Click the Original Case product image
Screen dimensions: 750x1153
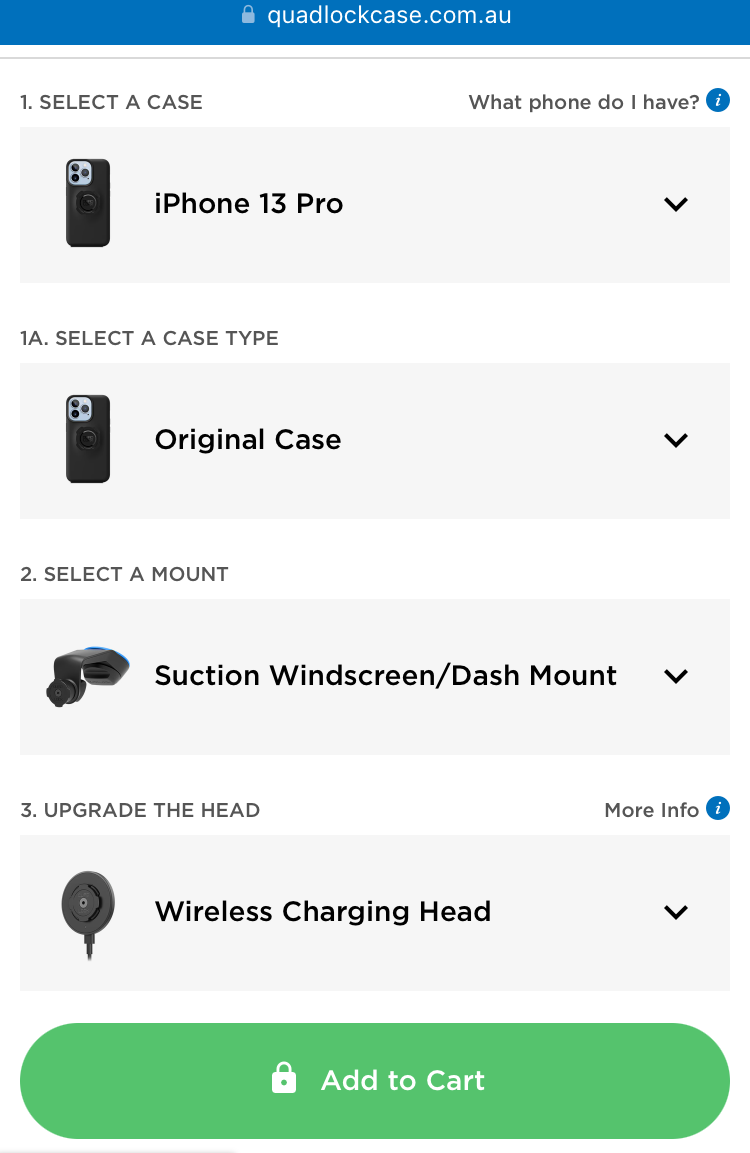(88, 439)
